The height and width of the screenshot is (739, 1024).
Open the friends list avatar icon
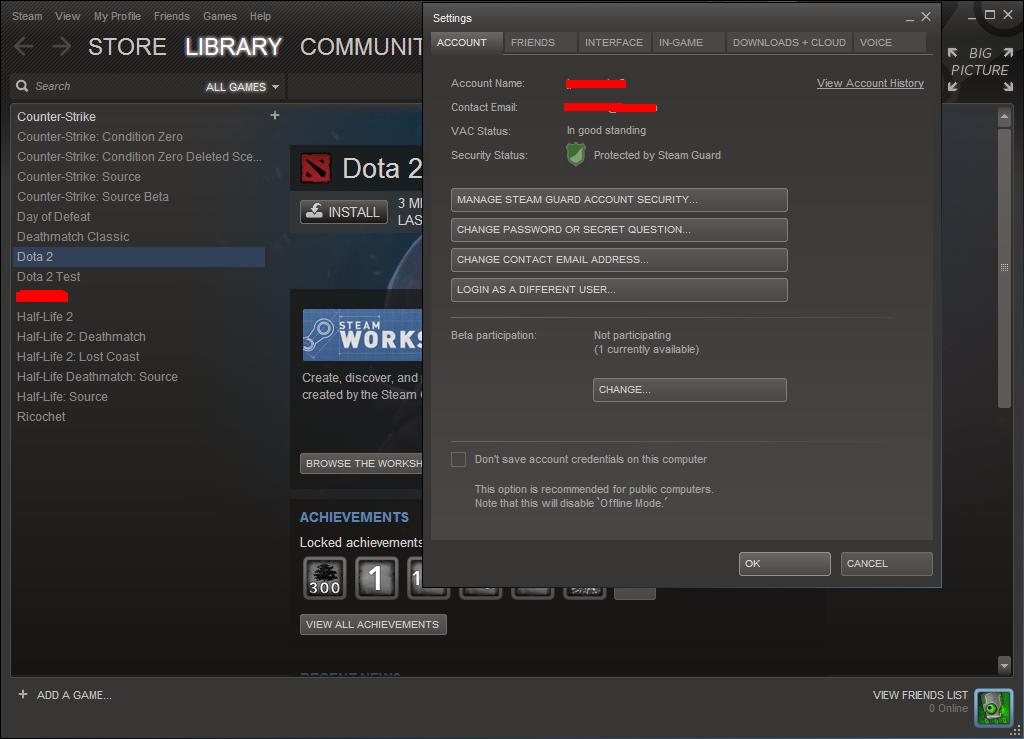(993, 707)
